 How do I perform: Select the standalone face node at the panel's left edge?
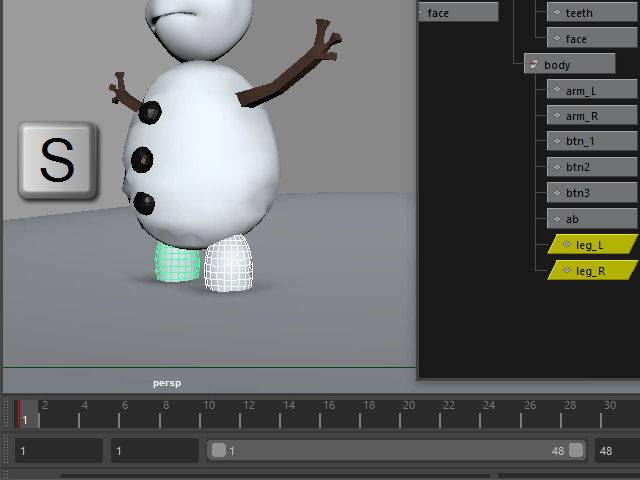(458, 13)
